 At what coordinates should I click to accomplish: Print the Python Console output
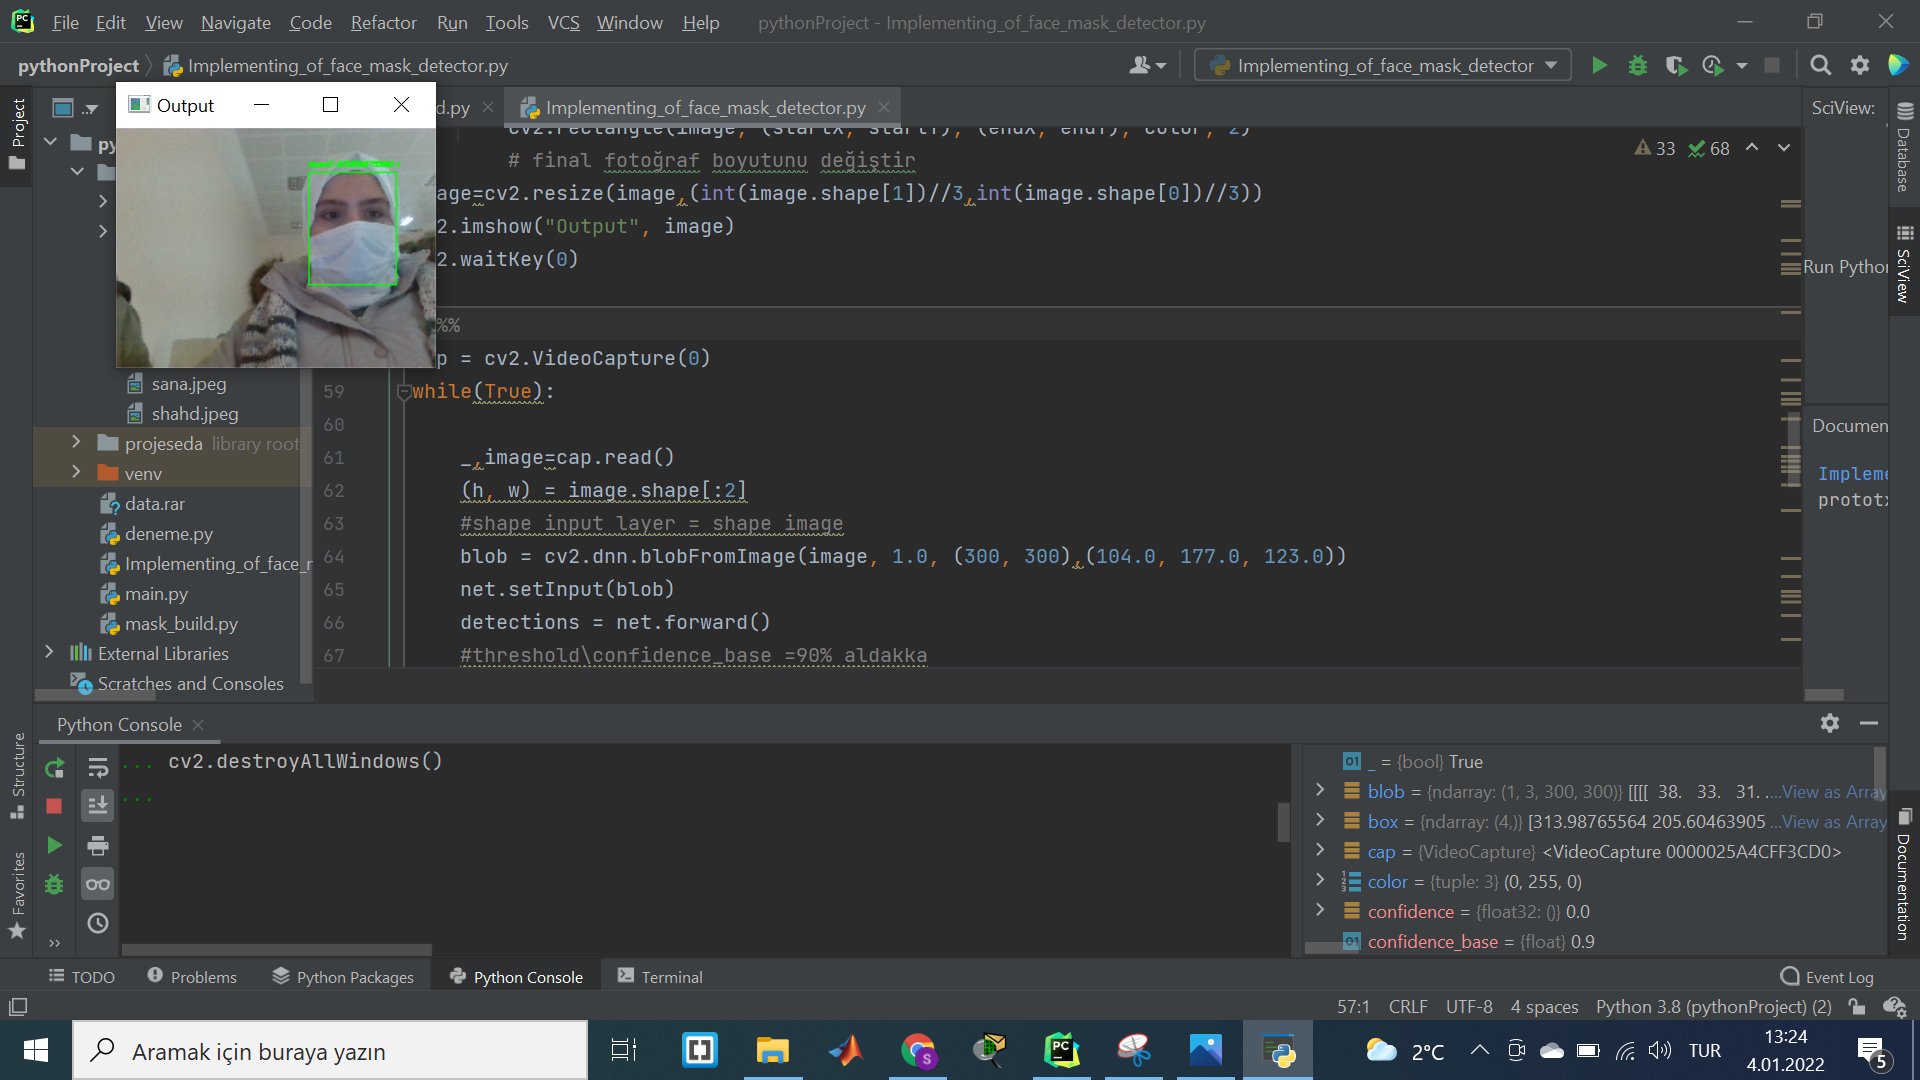coord(97,845)
